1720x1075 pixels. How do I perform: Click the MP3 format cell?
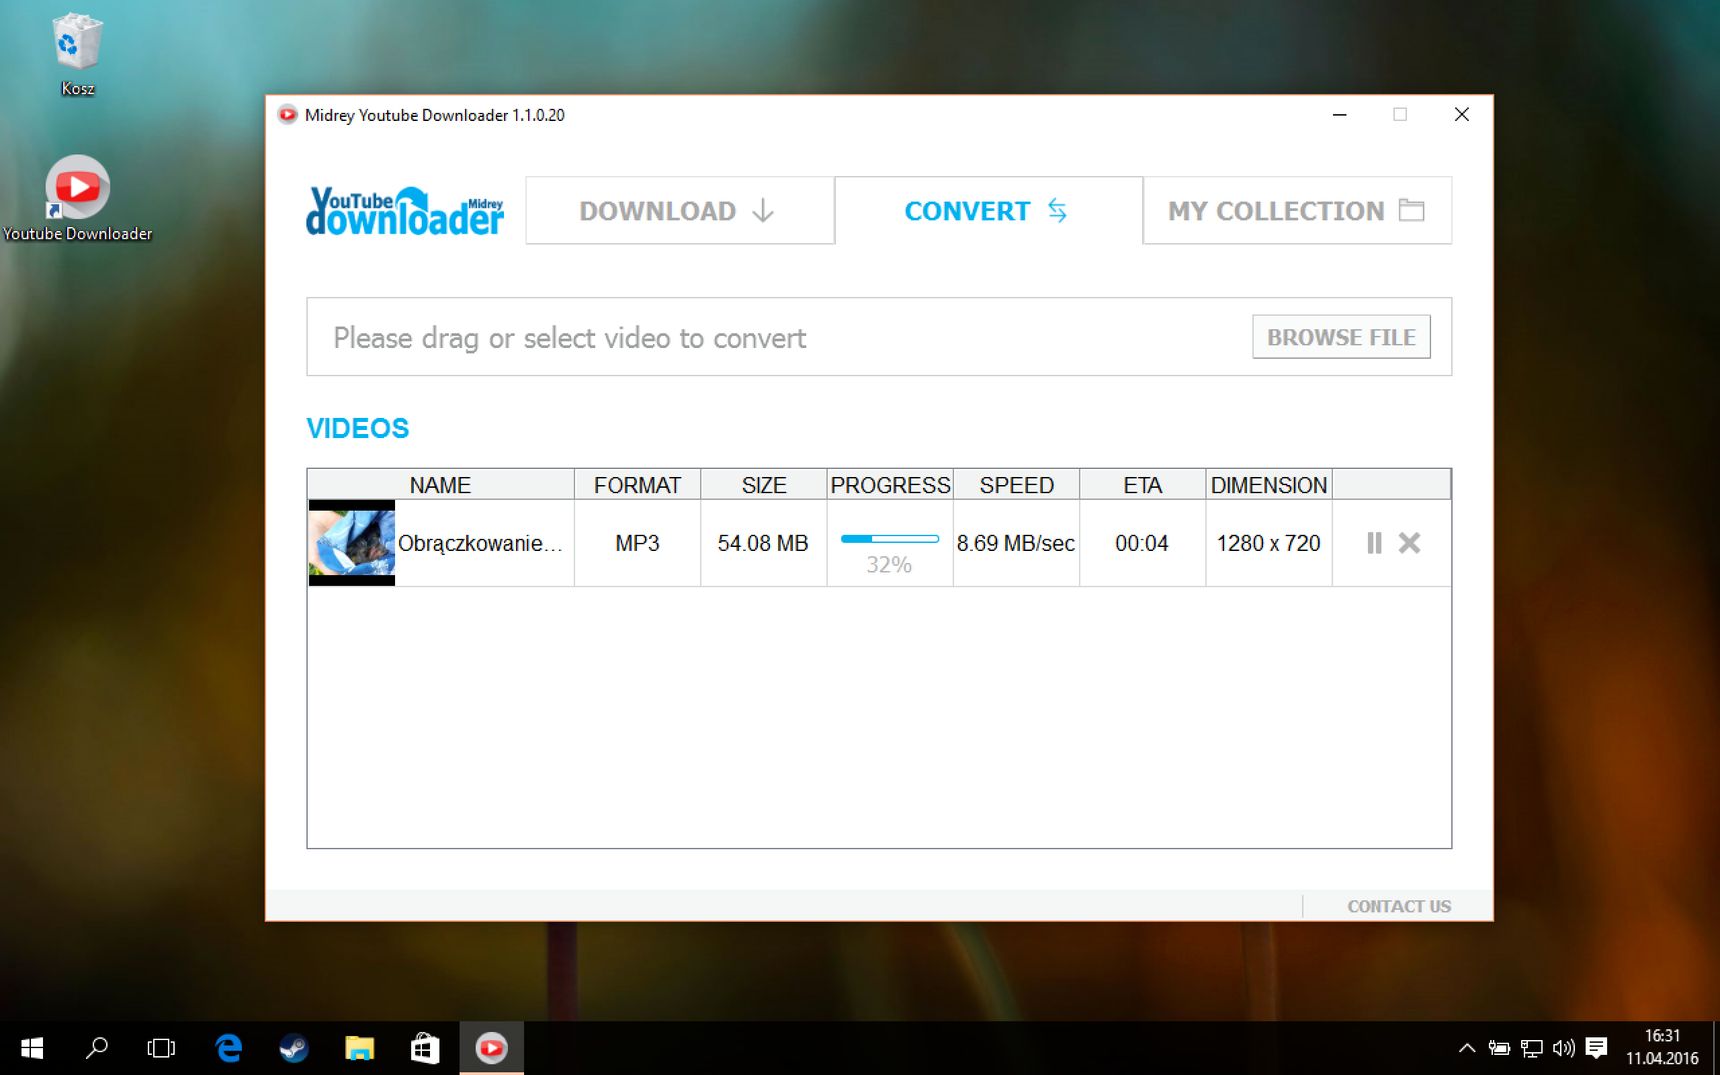point(637,543)
